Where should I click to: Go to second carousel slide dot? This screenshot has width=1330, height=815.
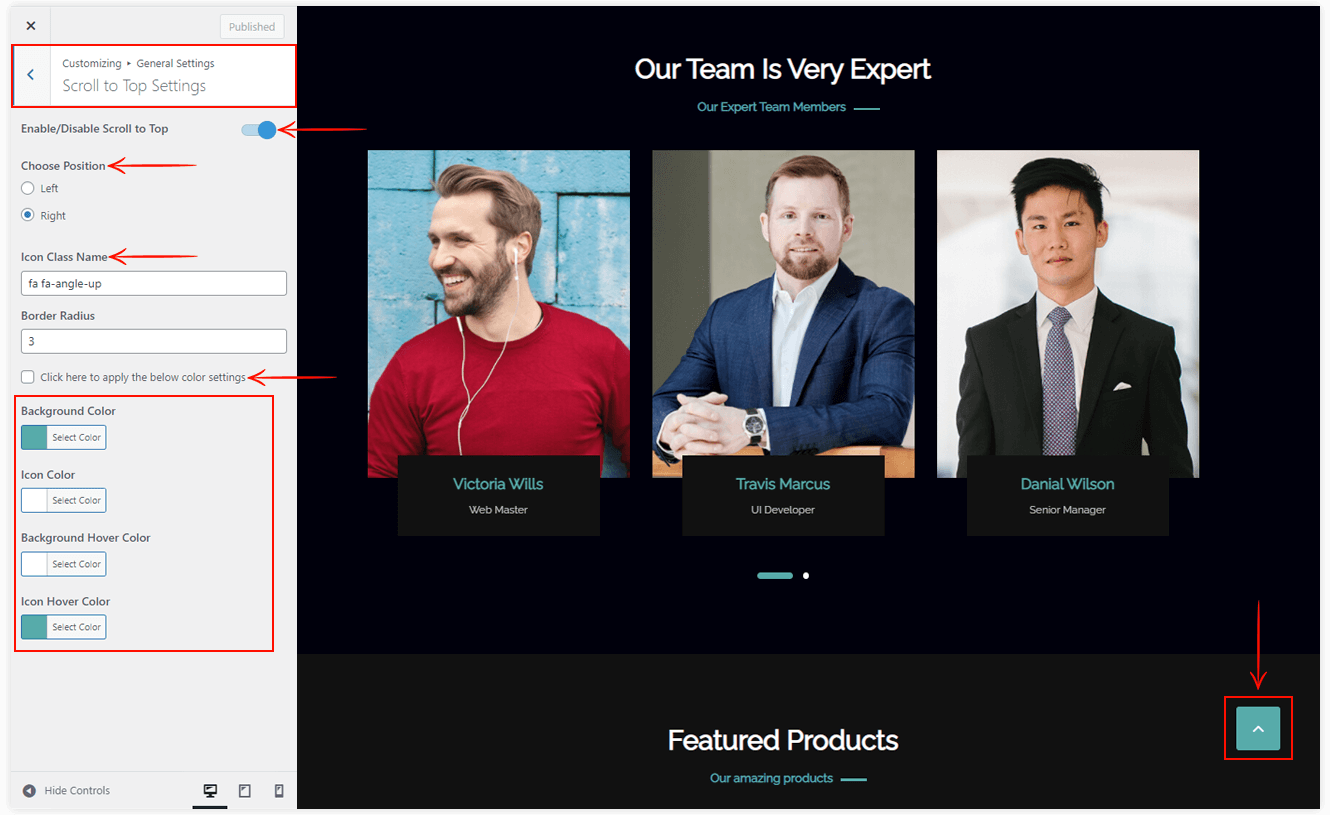pyautogui.click(x=806, y=576)
